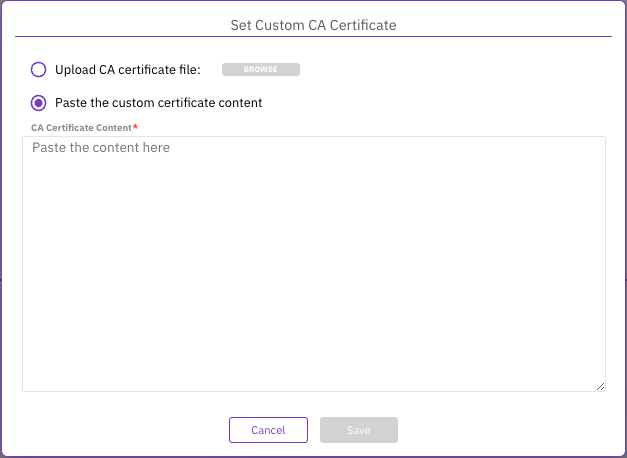Click the Cancel button
Screen dimensions: 627x458
(268, 430)
